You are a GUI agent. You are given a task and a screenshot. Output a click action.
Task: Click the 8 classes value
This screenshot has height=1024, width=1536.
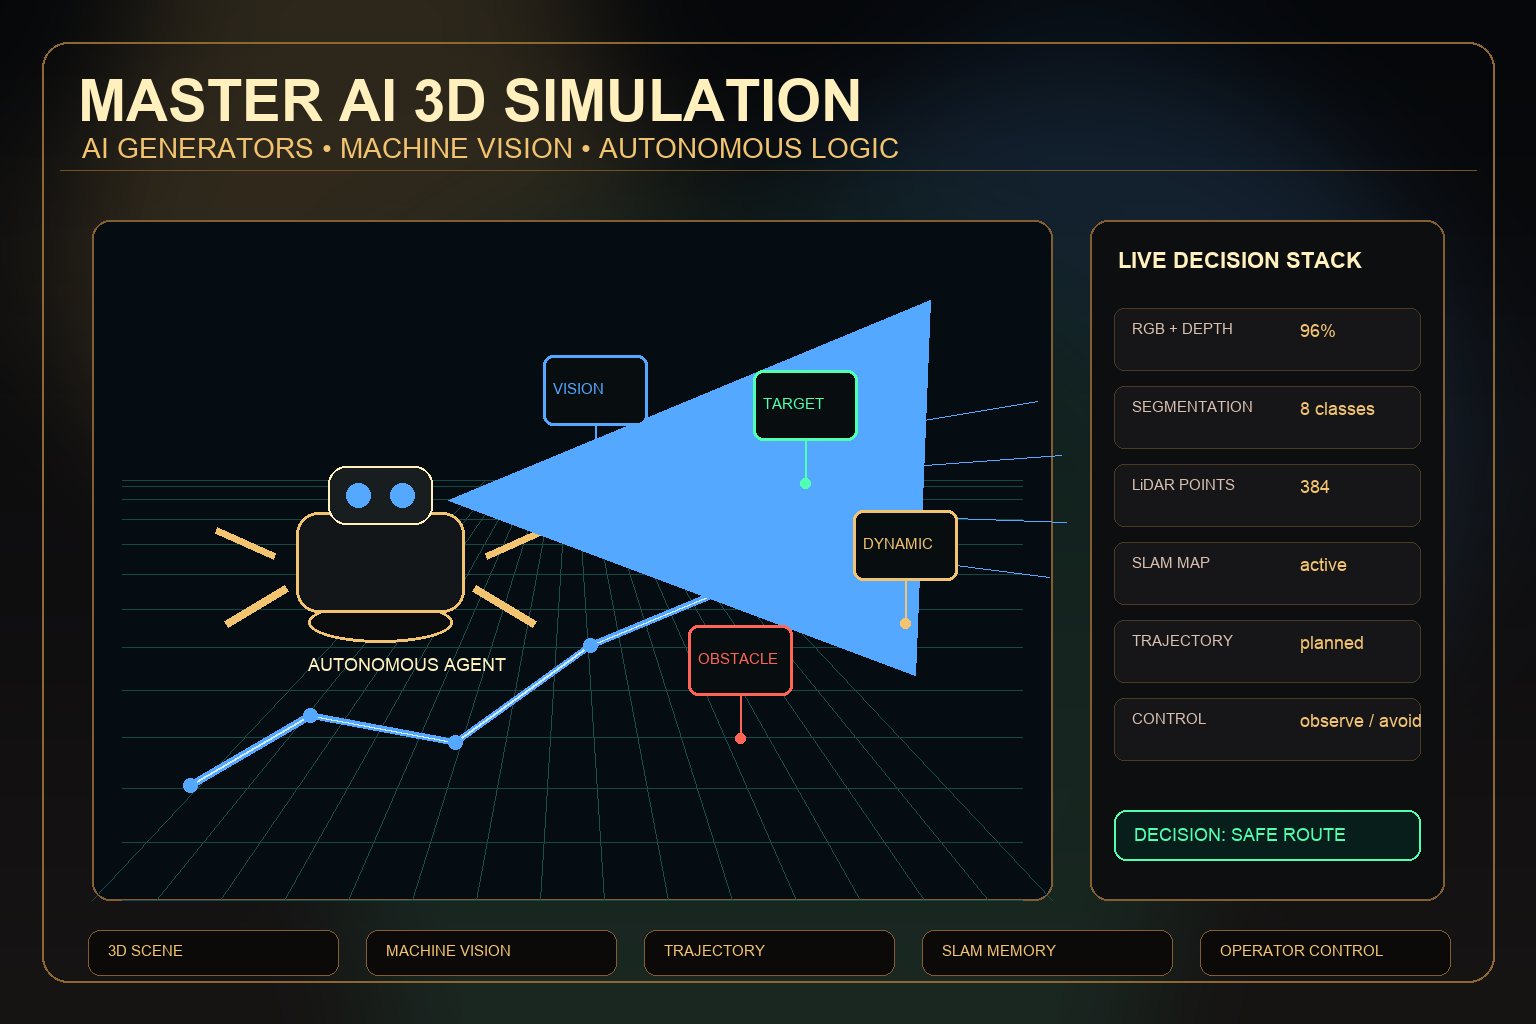(x=1337, y=409)
